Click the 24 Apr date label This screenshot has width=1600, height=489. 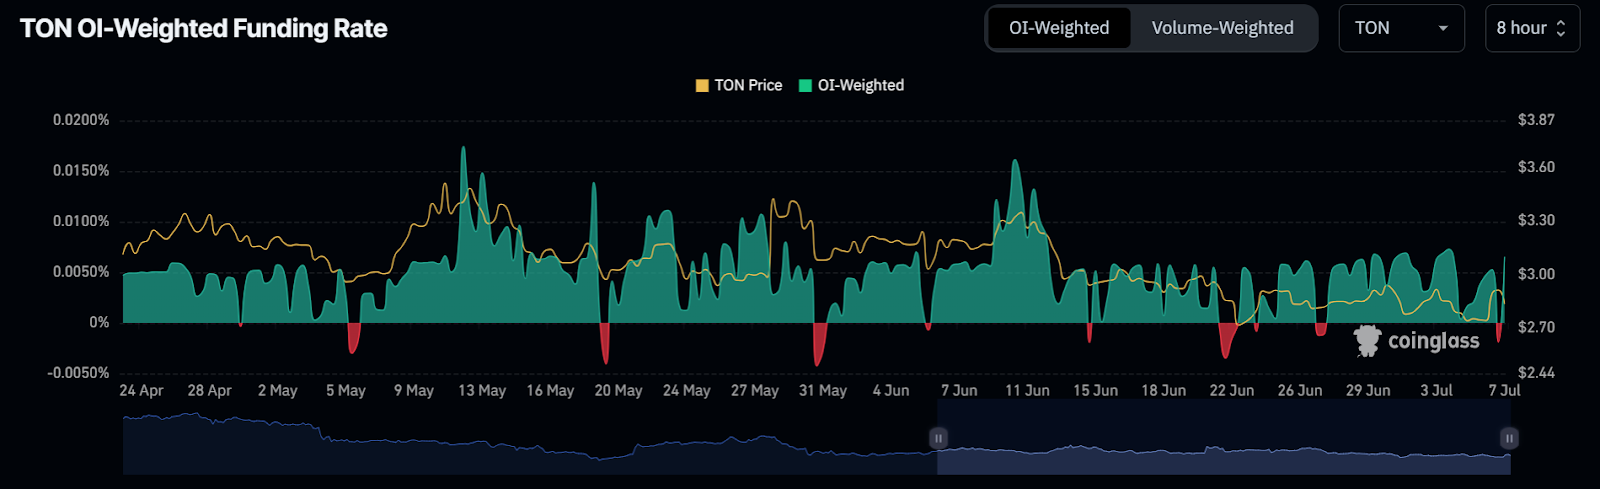click(x=141, y=390)
